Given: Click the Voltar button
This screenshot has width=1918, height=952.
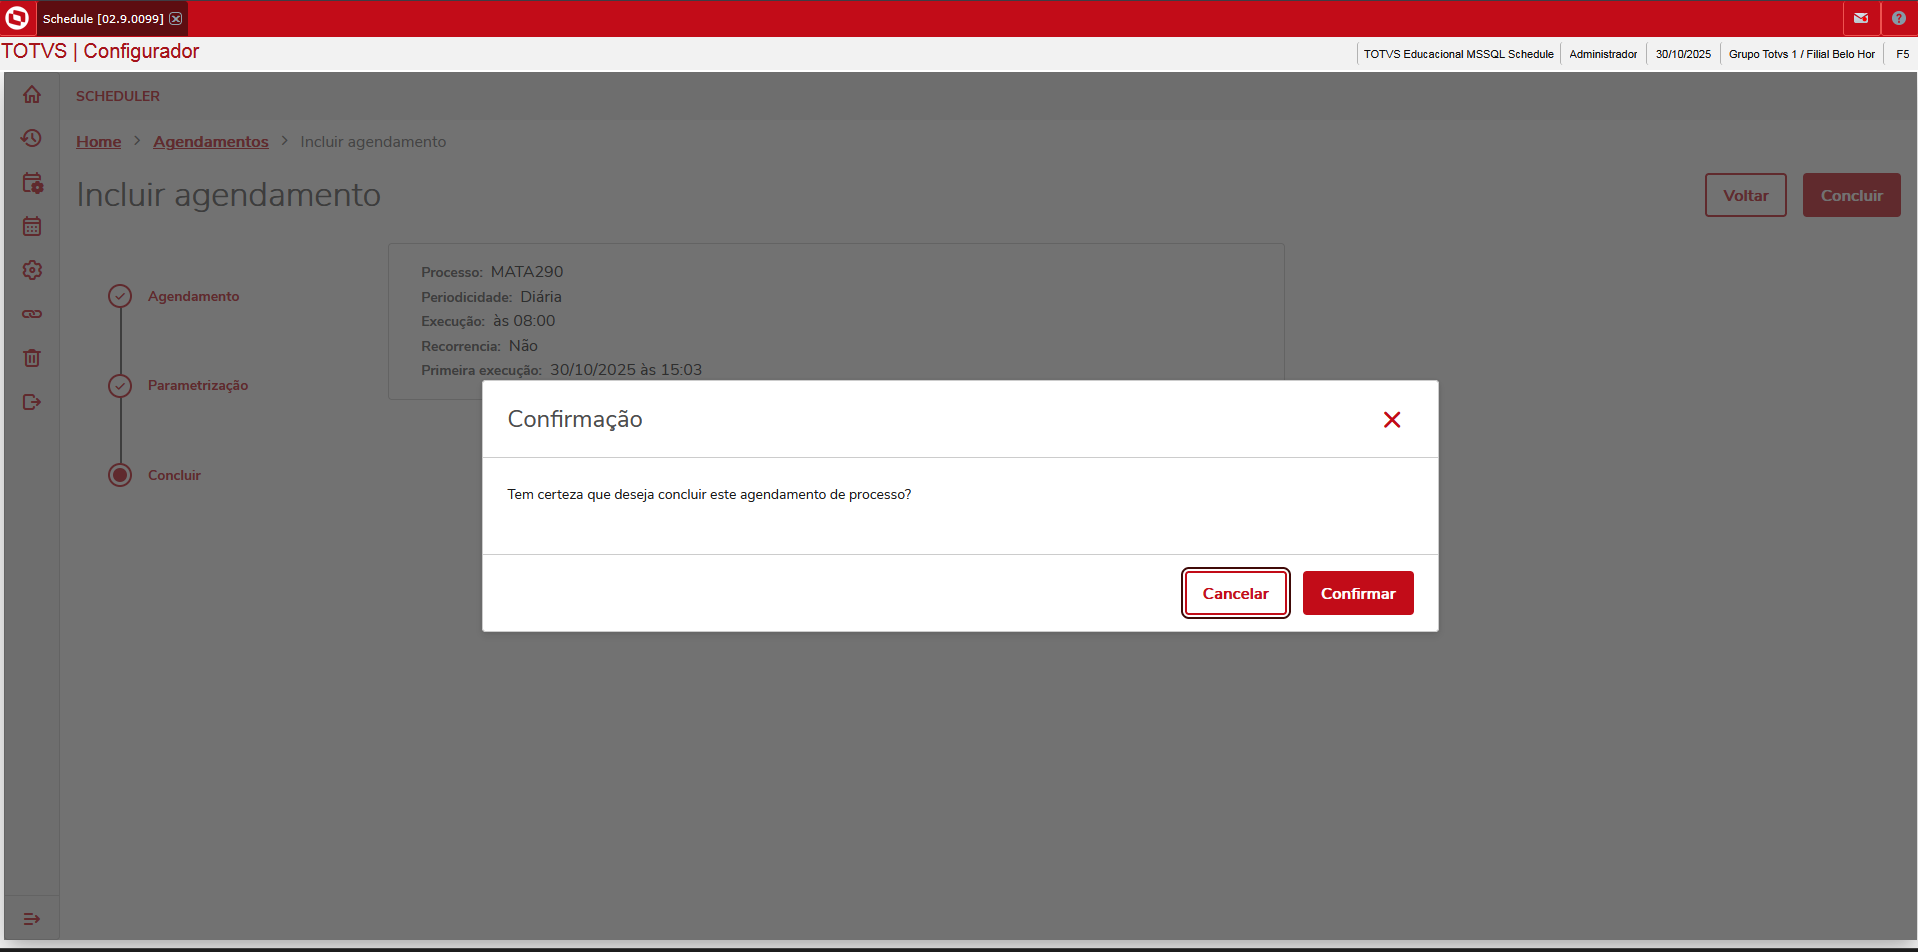Looking at the screenshot, I should pos(1745,195).
